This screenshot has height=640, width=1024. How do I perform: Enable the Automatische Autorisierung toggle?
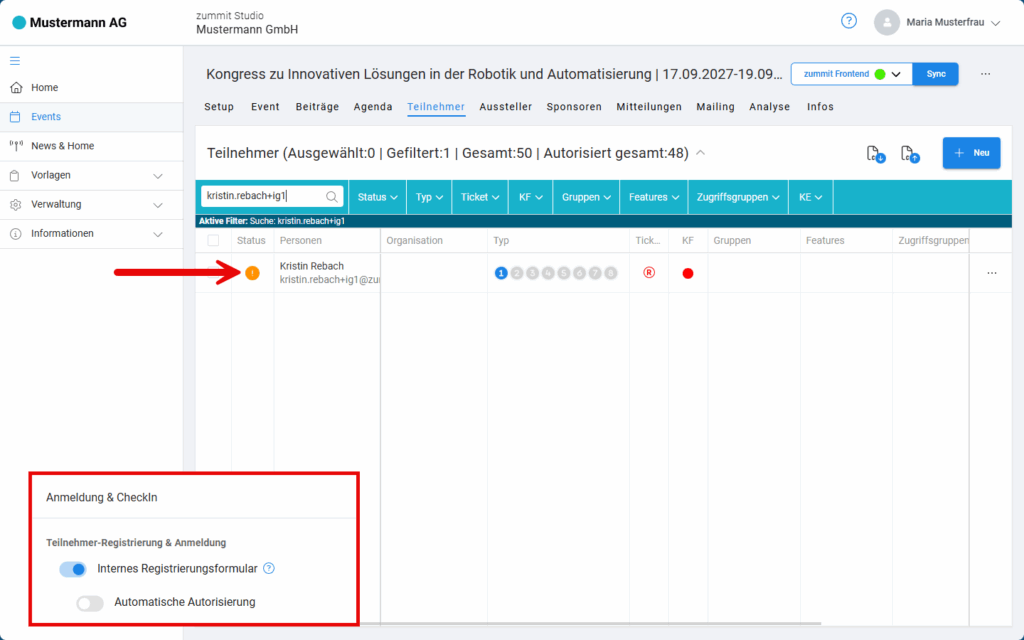click(x=90, y=602)
